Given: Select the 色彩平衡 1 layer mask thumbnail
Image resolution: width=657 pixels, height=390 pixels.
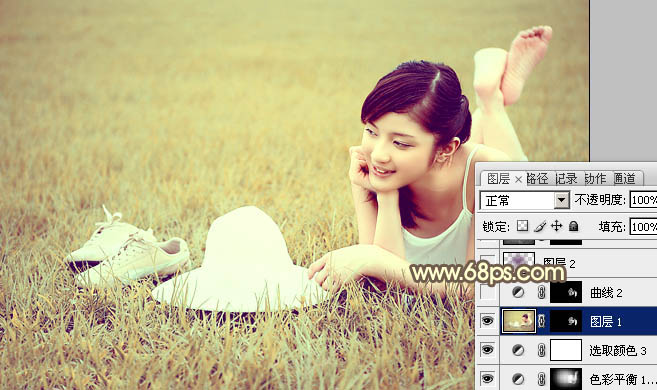Looking at the screenshot, I should click(x=566, y=379).
